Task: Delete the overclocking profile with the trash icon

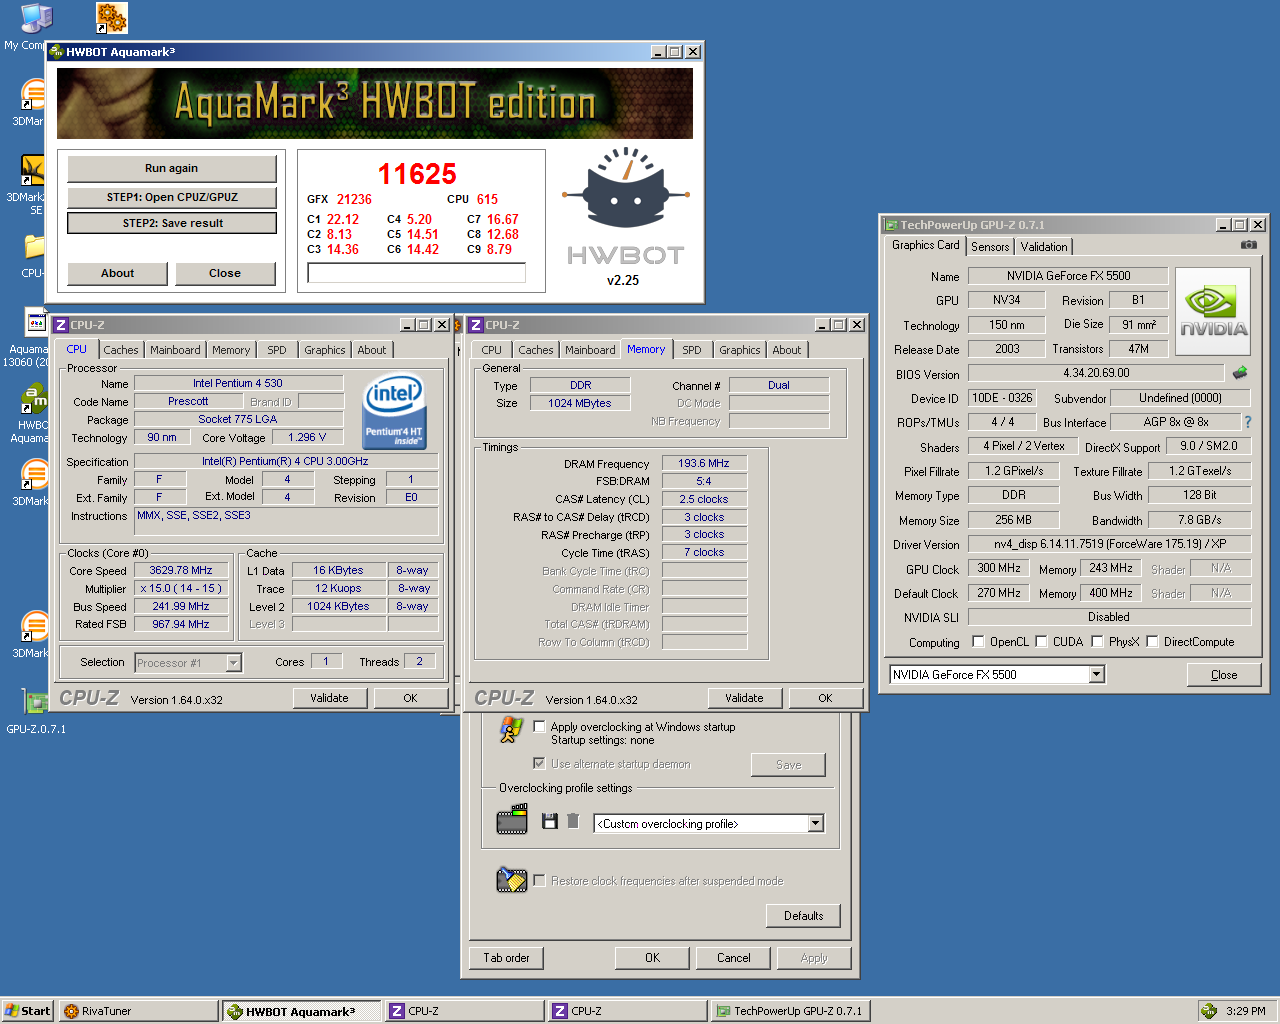Action: click(573, 821)
